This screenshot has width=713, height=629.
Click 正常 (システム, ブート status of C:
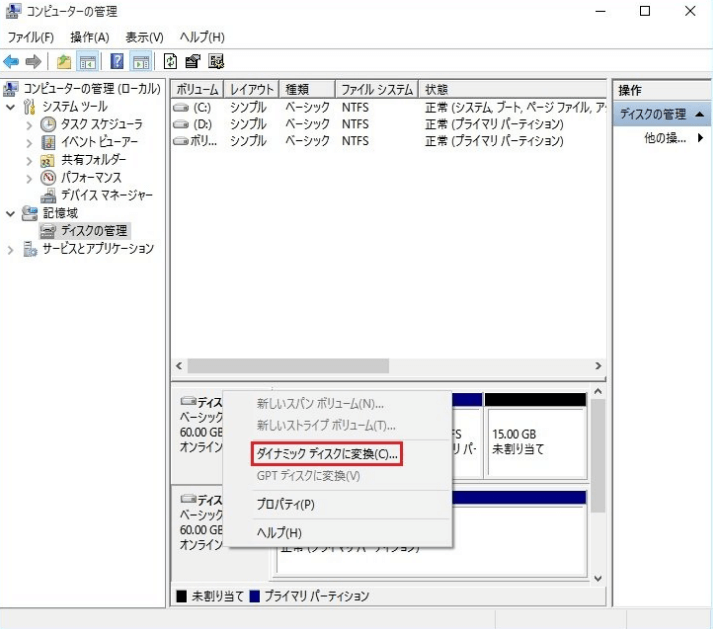coord(514,108)
